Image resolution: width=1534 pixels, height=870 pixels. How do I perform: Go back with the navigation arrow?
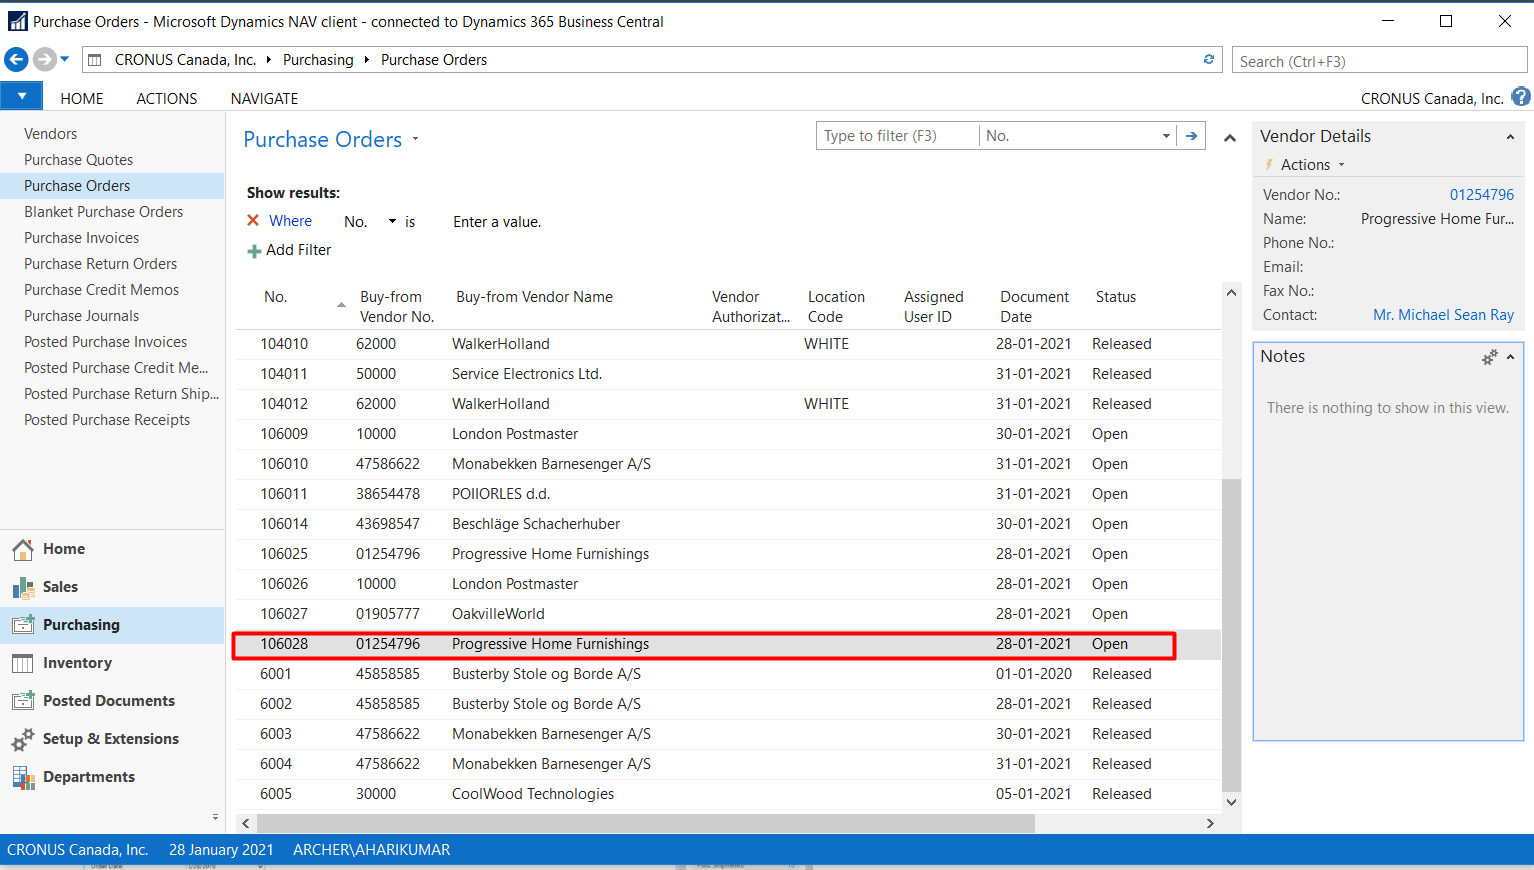(16, 60)
